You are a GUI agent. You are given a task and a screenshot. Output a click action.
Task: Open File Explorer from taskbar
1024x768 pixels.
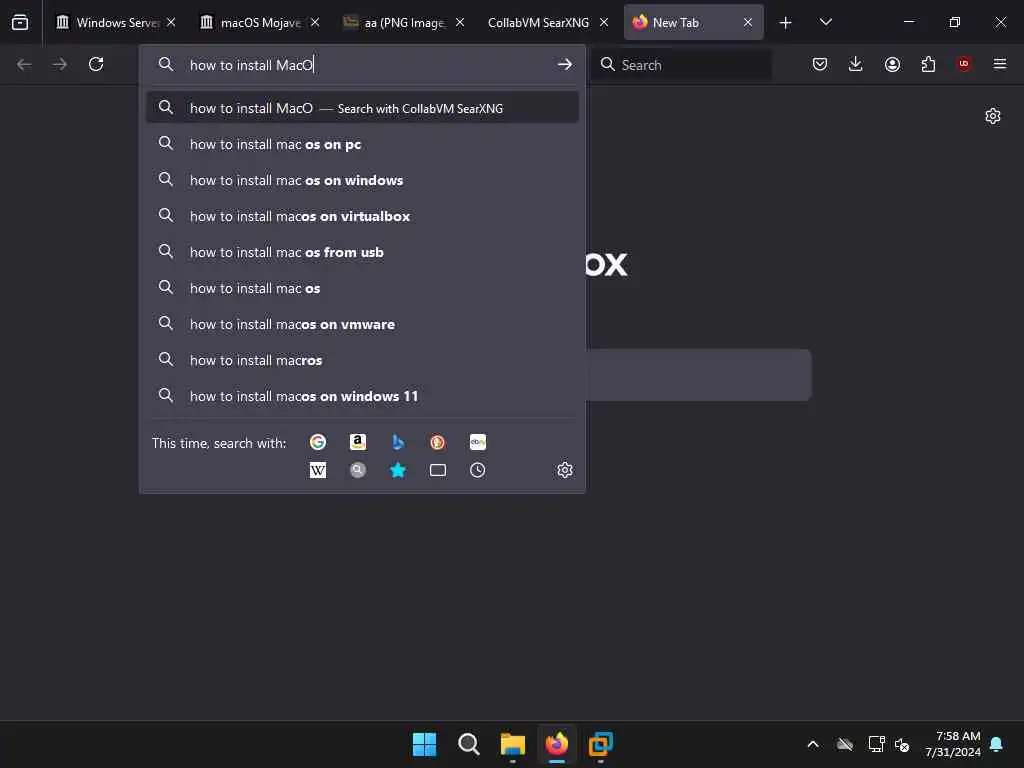pyautogui.click(x=513, y=744)
